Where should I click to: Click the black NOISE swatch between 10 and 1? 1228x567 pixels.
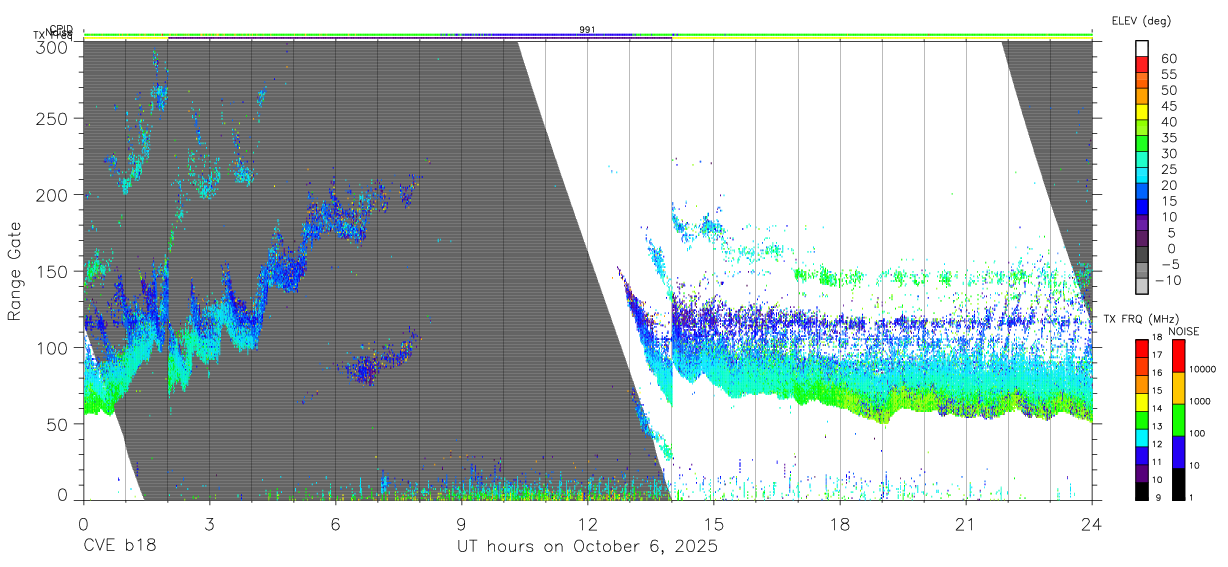1180,483
